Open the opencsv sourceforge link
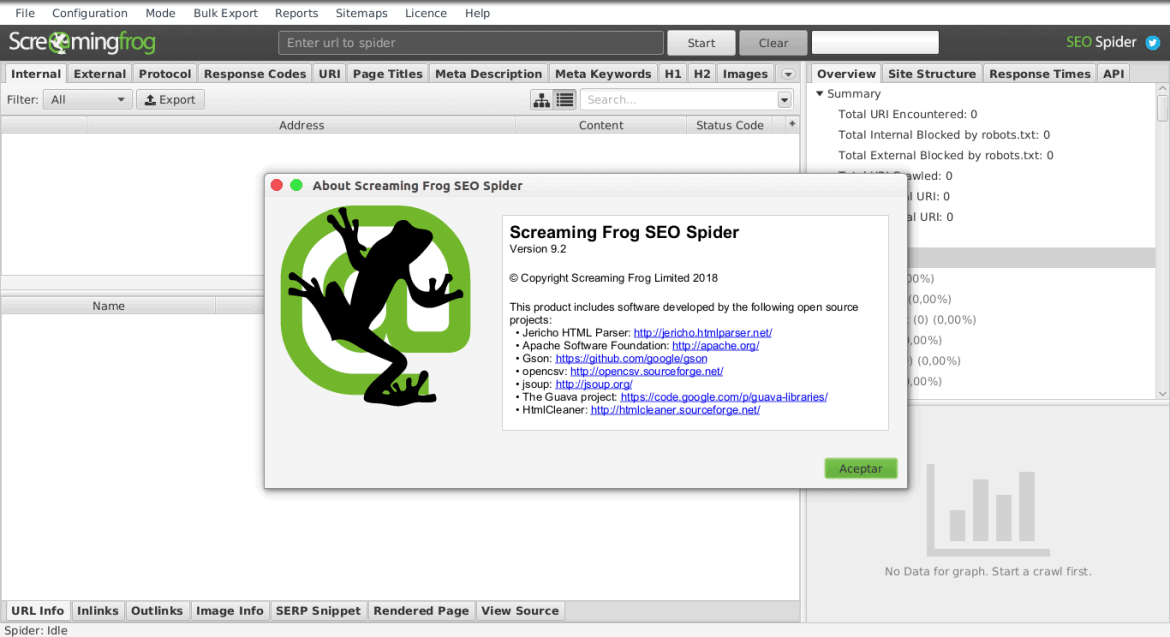Image resolution: width=1170 pixels, height=637 pixels. tap(646, 371)
